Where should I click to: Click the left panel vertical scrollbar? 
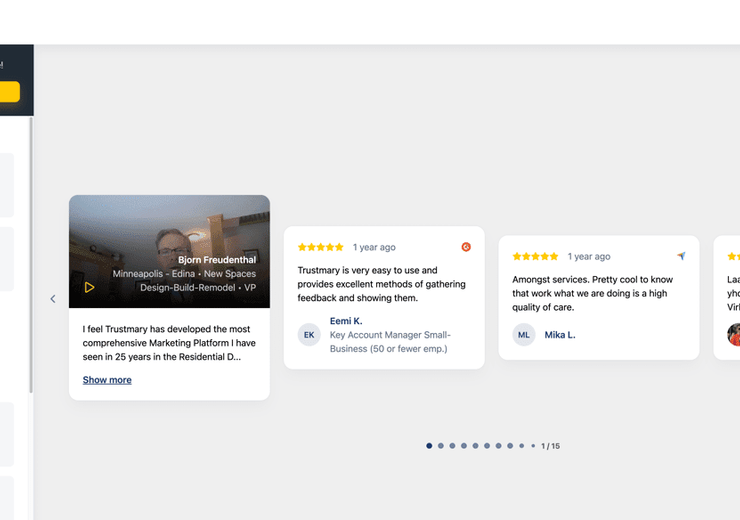(31, 255)
